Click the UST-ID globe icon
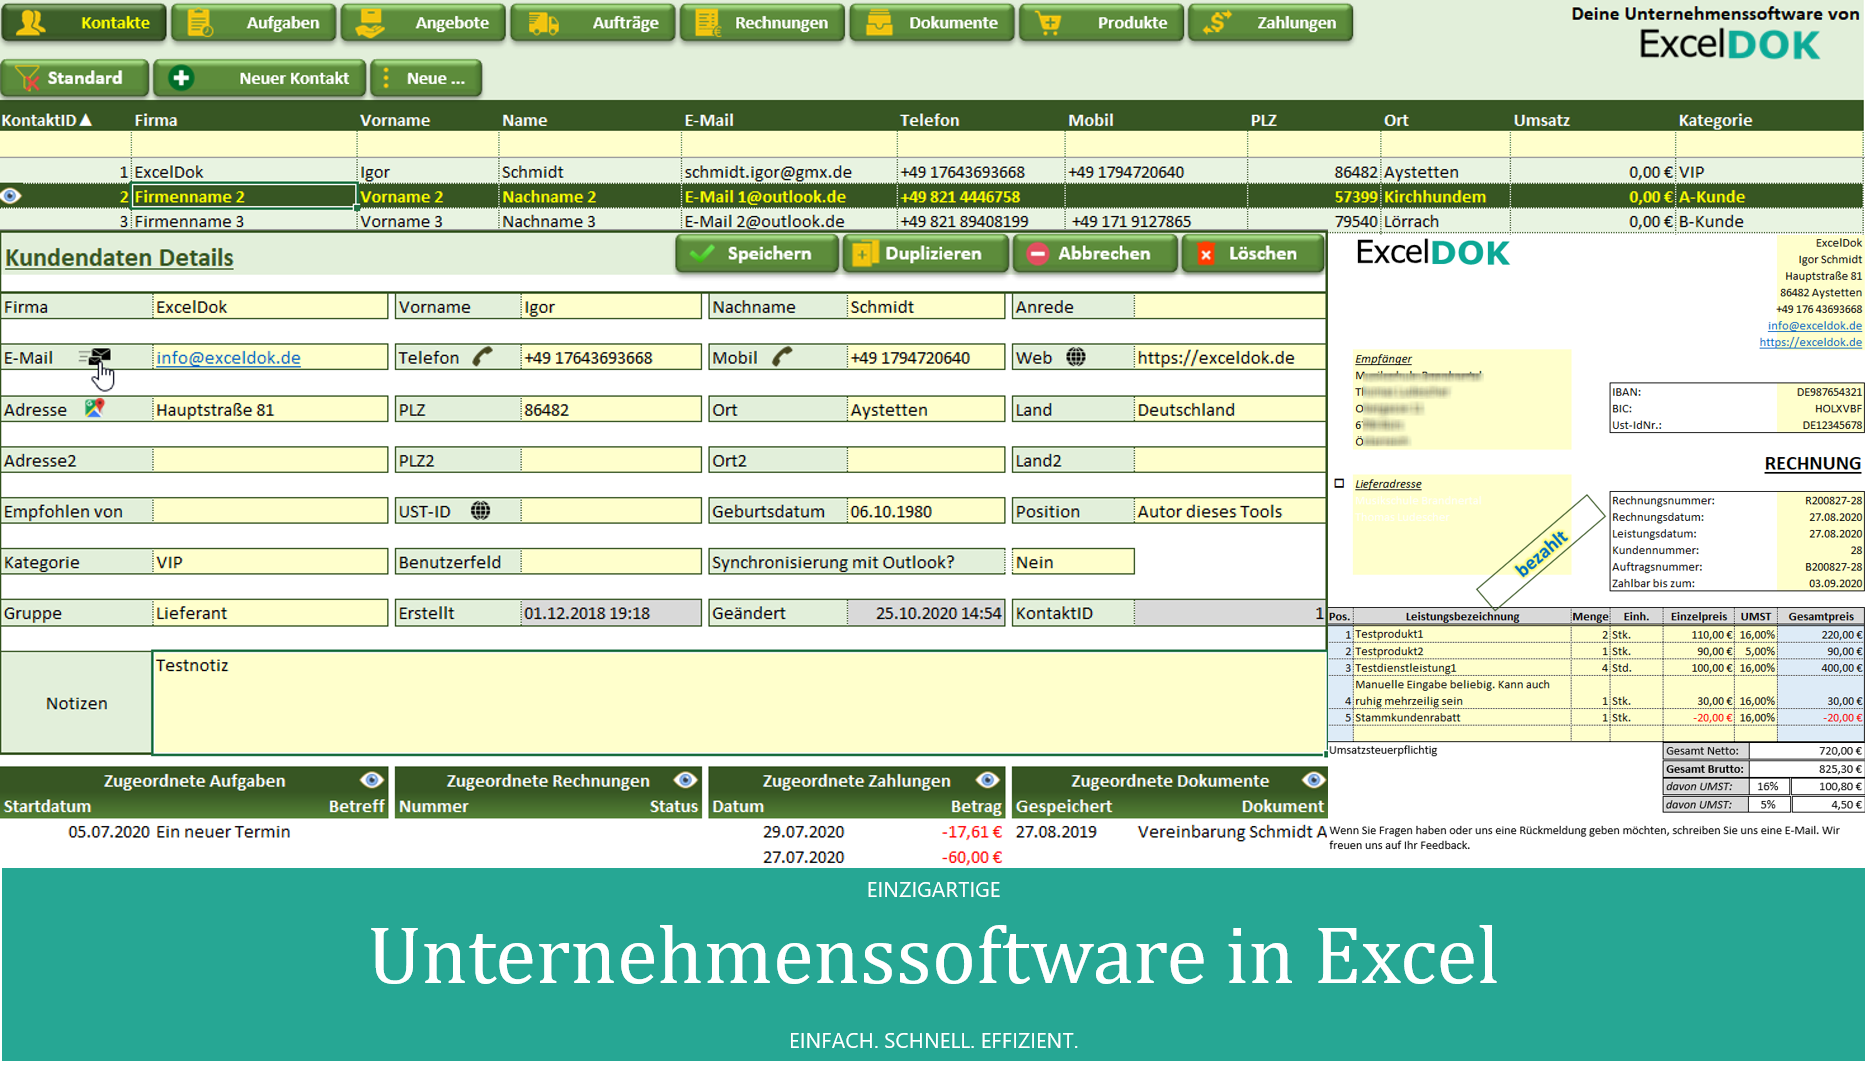1865x1067 pixels. [481, 511]
